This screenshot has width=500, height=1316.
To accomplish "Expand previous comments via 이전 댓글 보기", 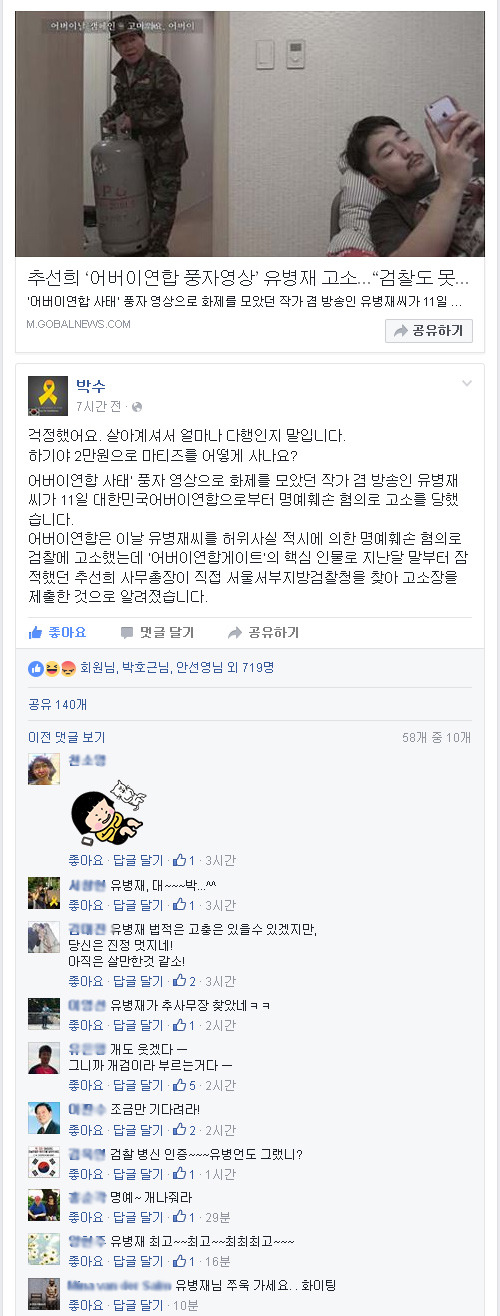I will [x=66, y=737].
